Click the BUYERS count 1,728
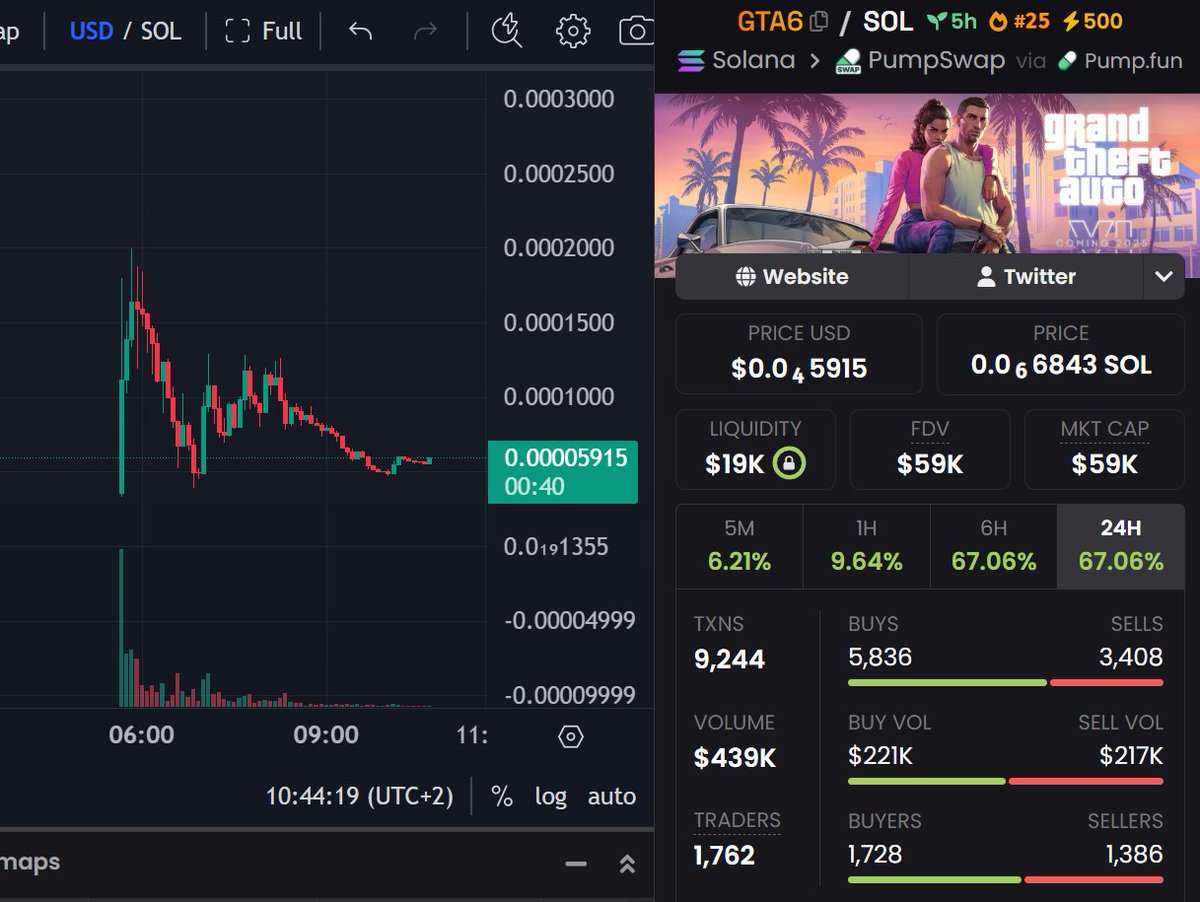1200x902 pixels. 875,854
